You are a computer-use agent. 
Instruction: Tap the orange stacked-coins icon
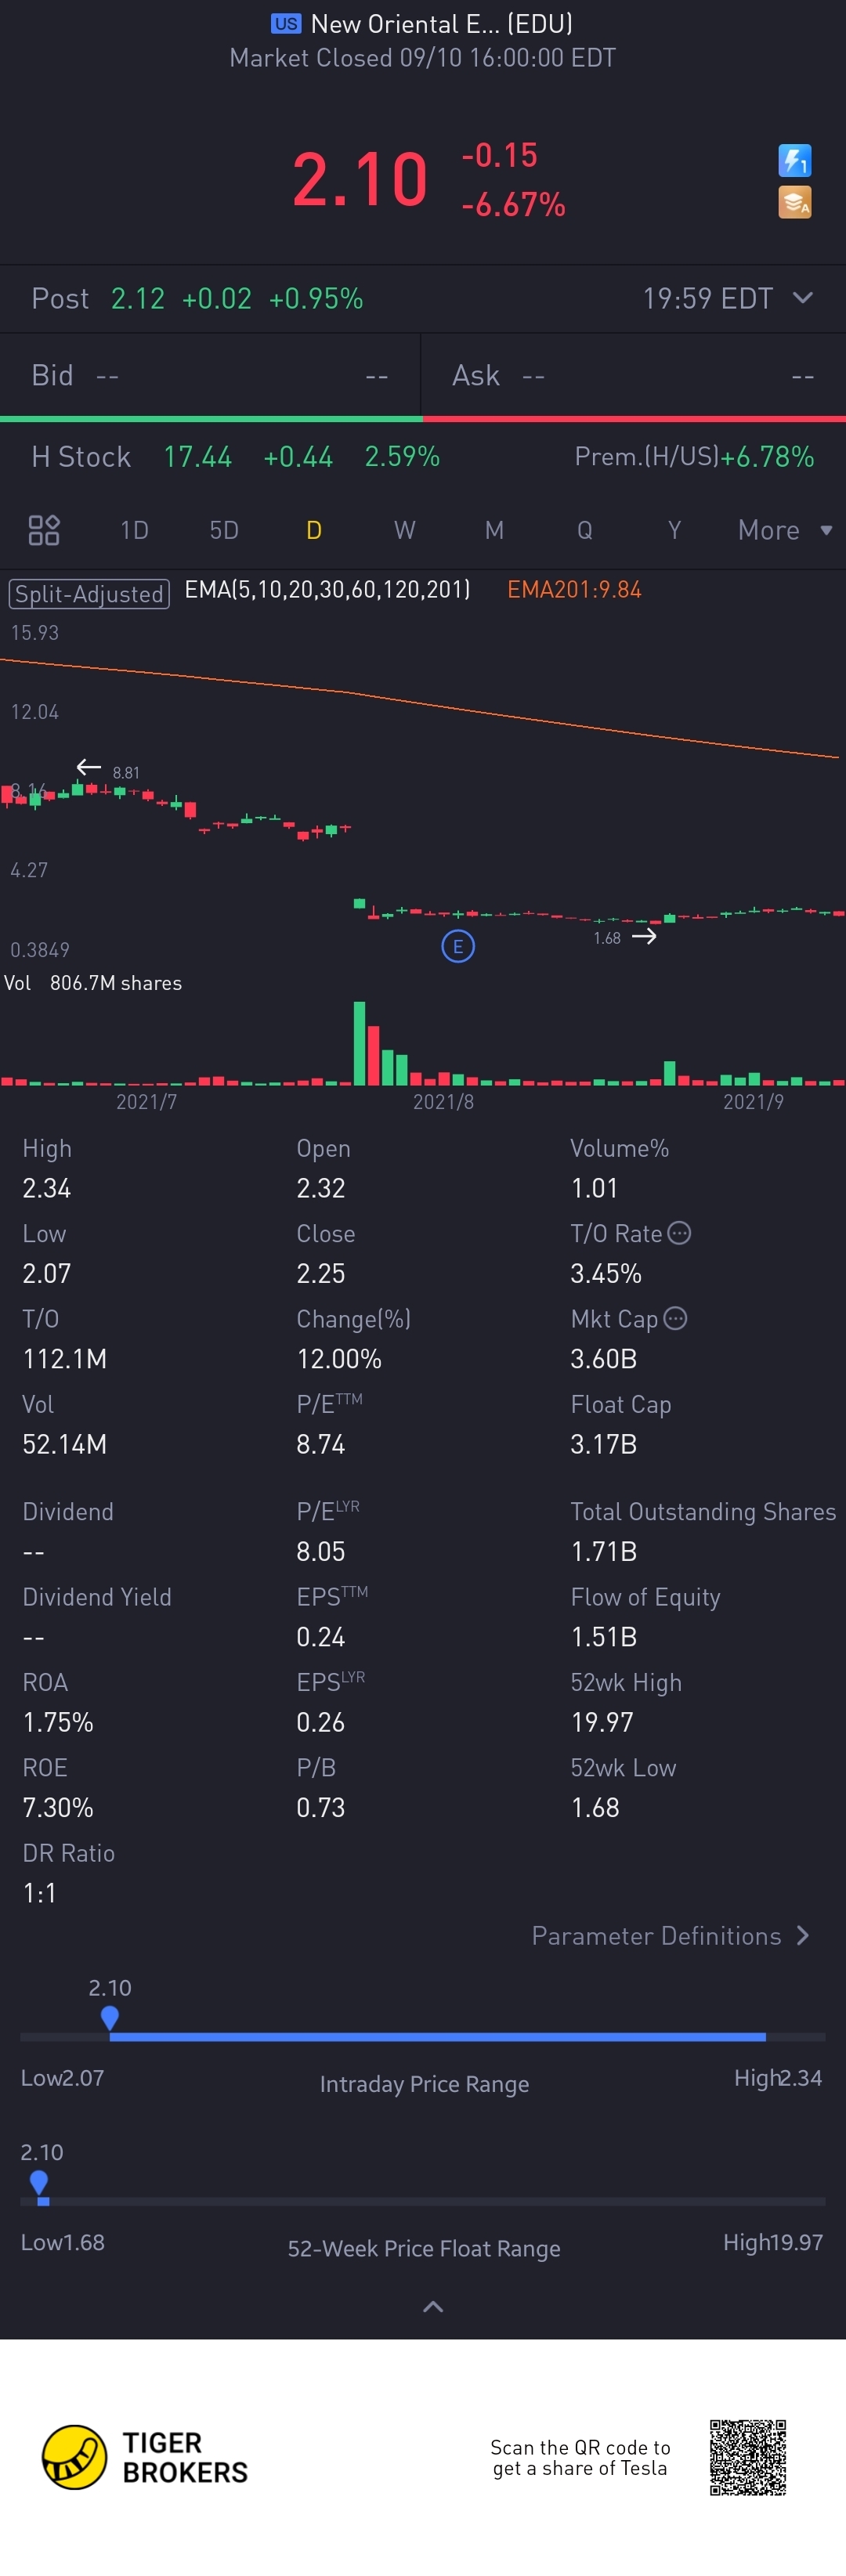[x=794, y=203]
